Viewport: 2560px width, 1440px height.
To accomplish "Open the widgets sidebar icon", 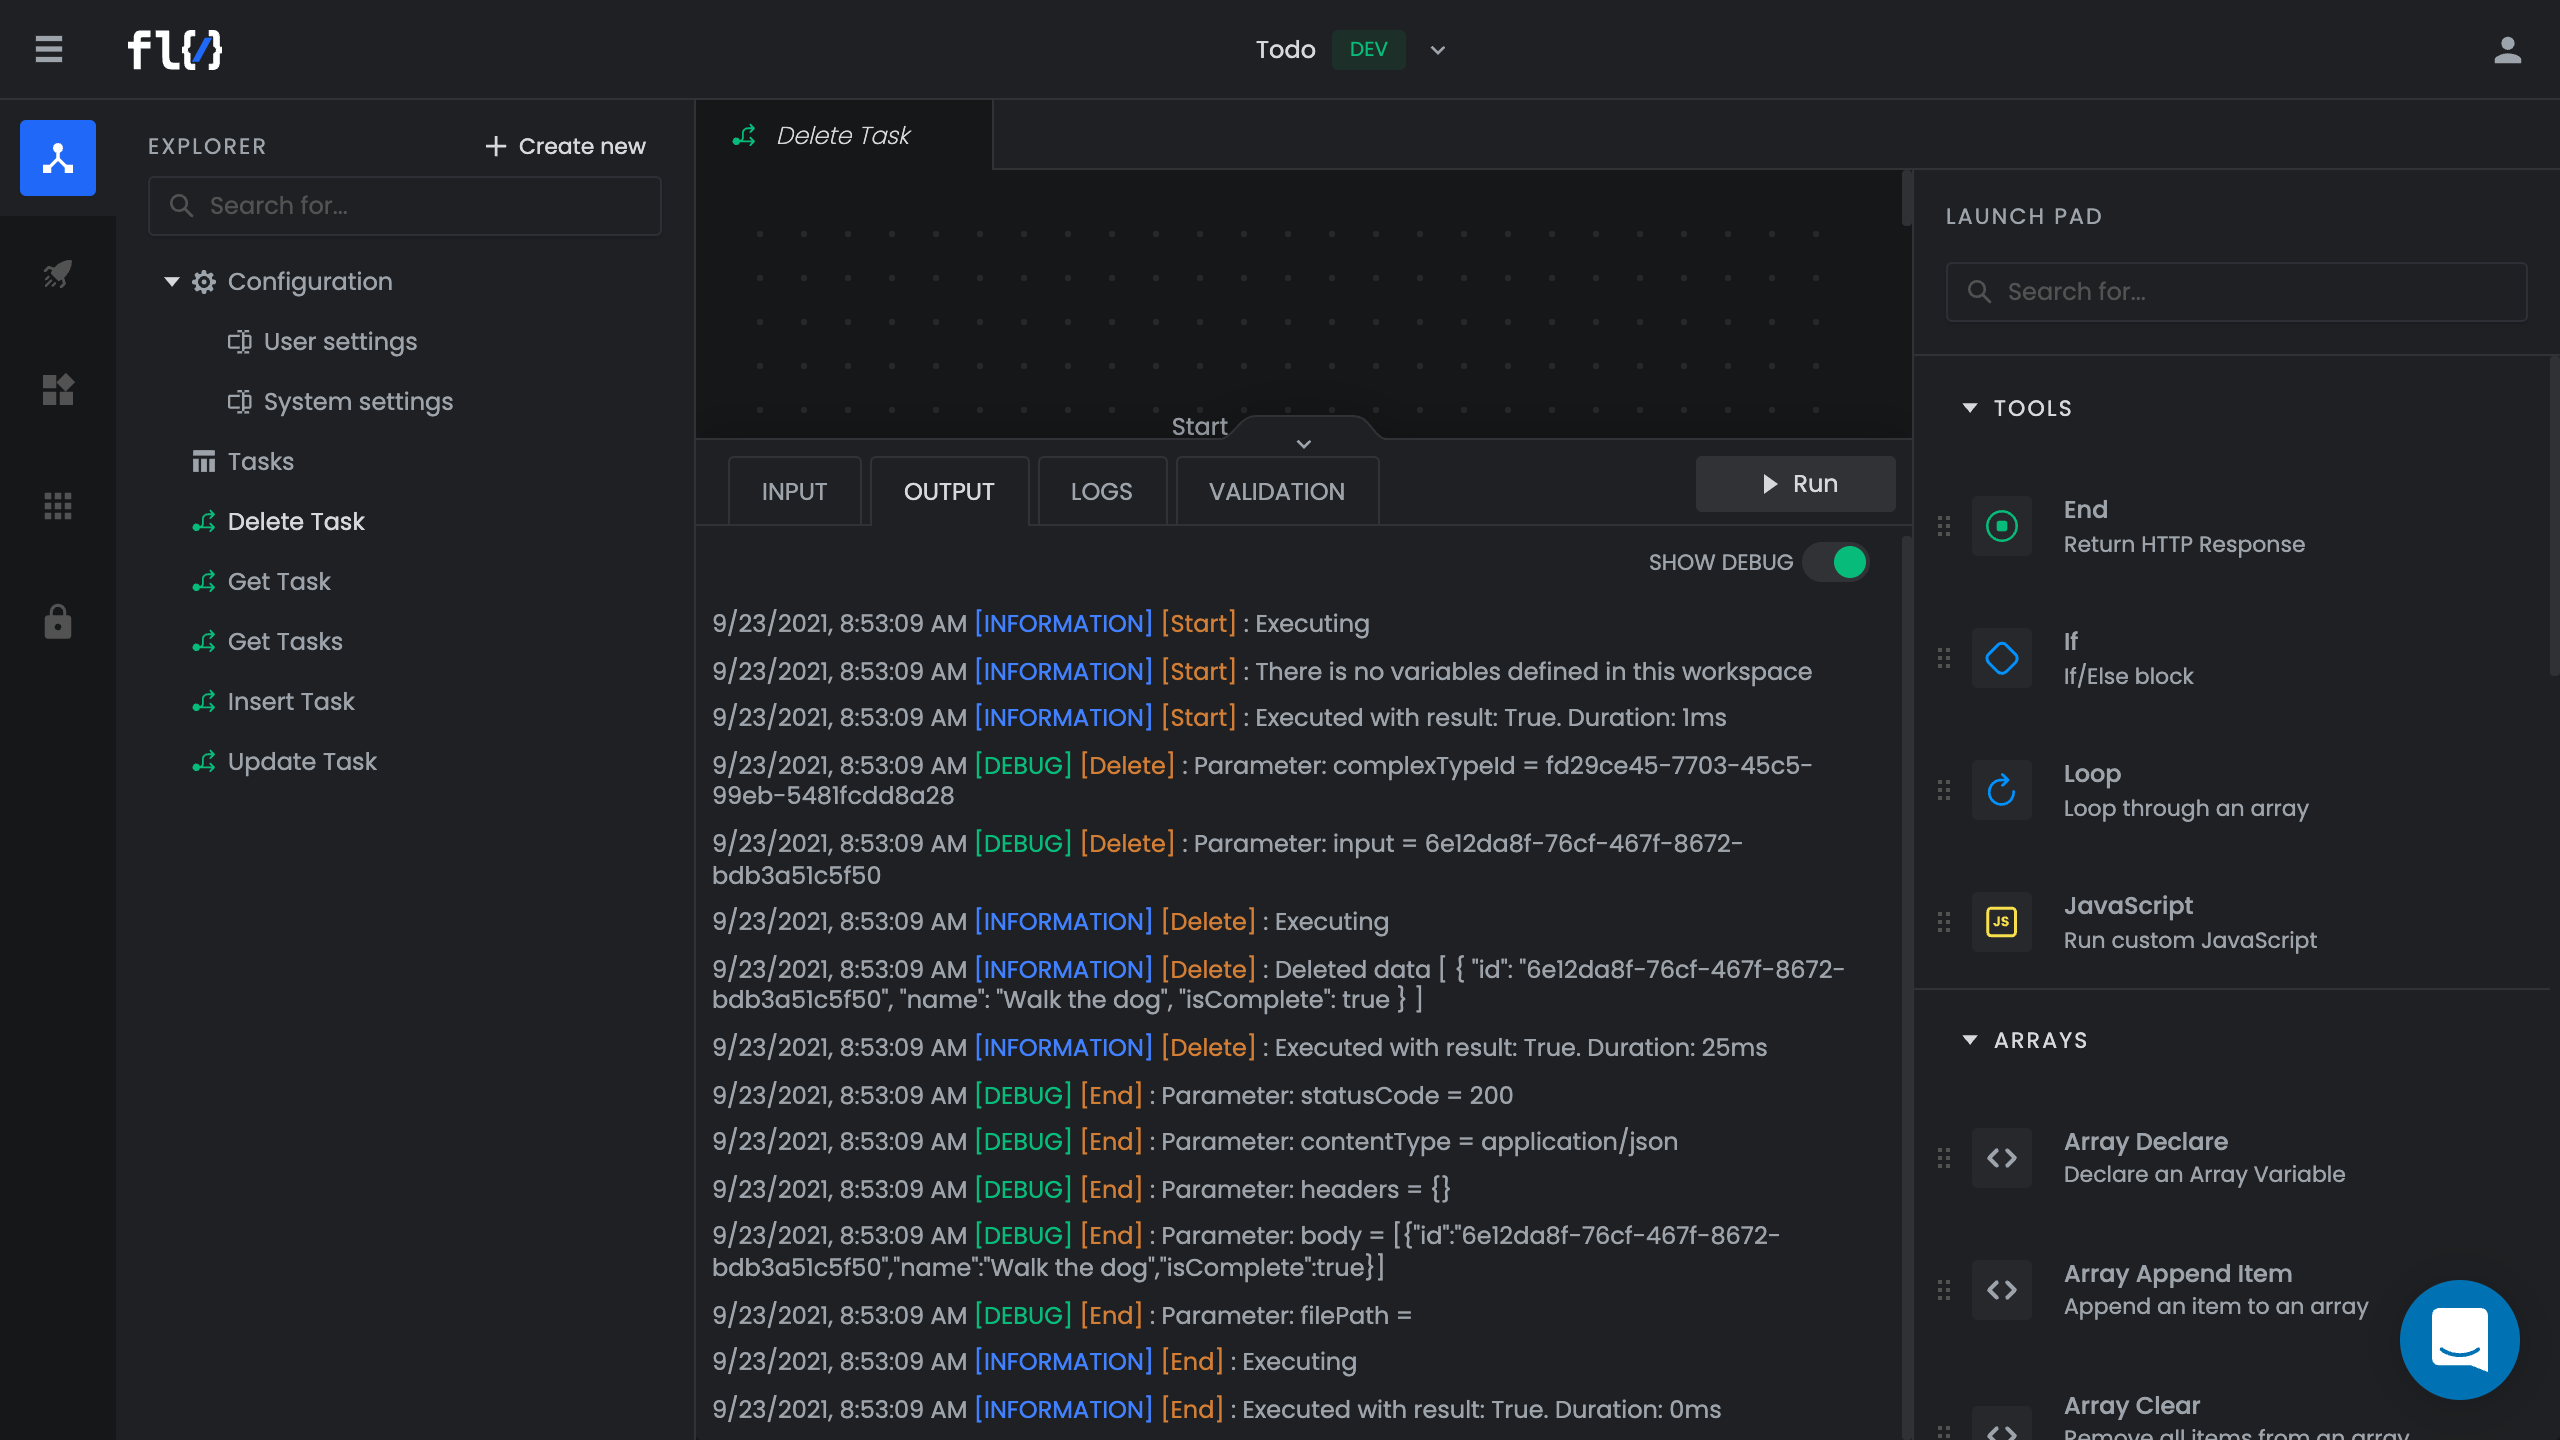I will 58,390.
